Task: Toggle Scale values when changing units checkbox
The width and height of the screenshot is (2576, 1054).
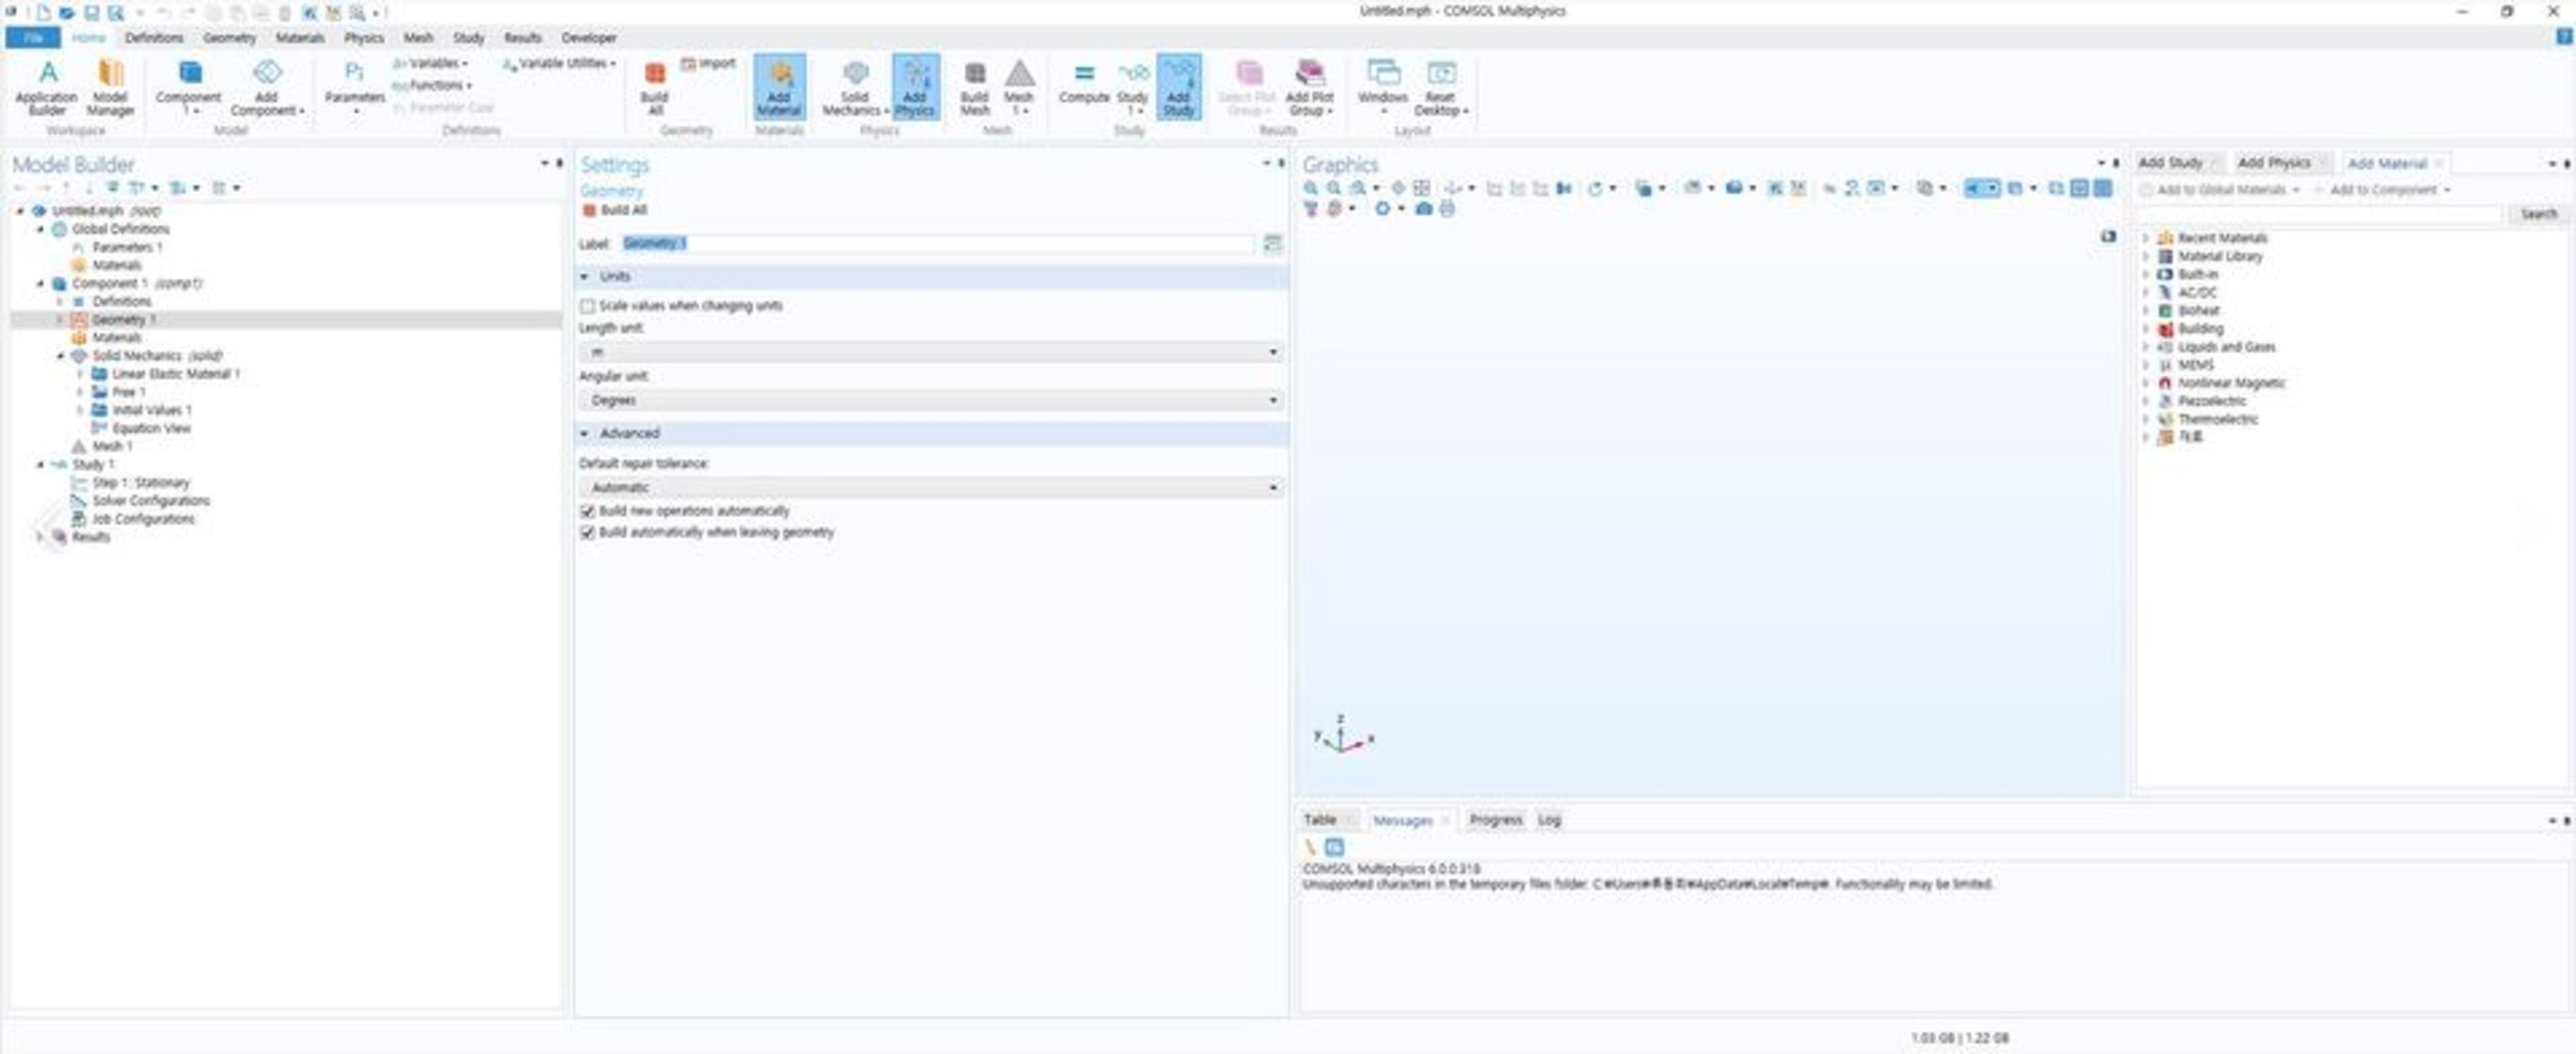Action: (587, 306)
